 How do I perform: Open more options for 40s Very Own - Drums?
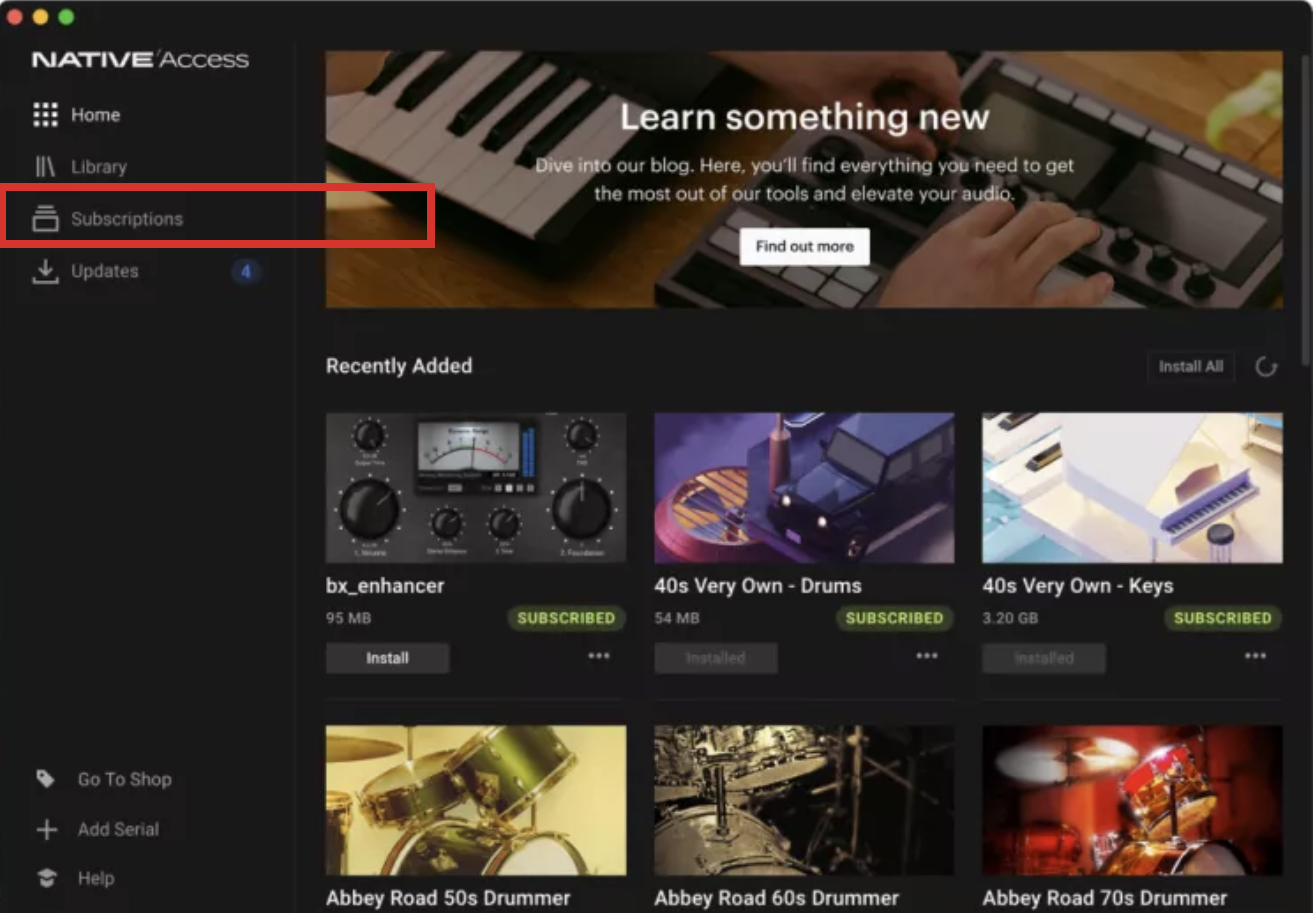(927, 656)
